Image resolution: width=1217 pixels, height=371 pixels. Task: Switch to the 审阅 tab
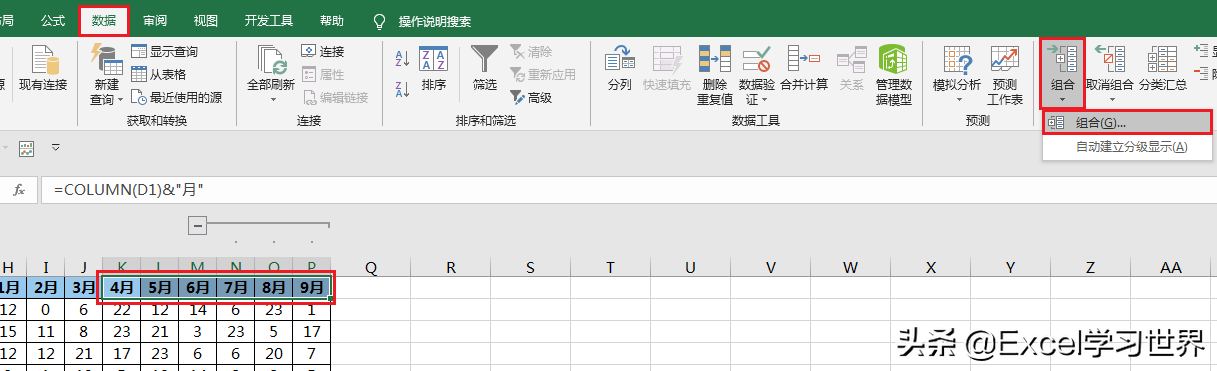[x=155, y=21]
